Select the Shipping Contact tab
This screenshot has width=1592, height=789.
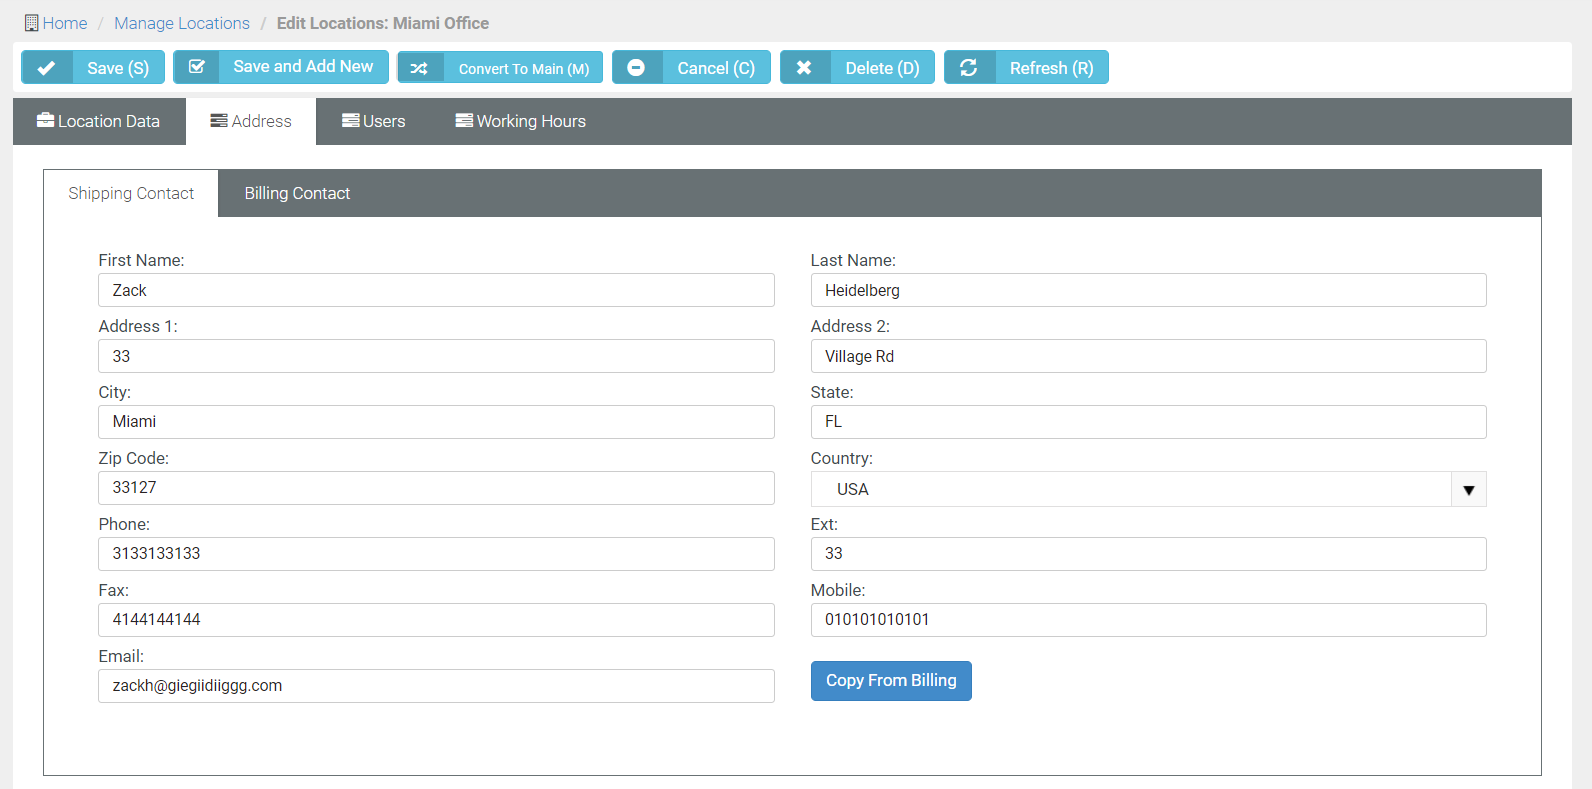(131, 193)
